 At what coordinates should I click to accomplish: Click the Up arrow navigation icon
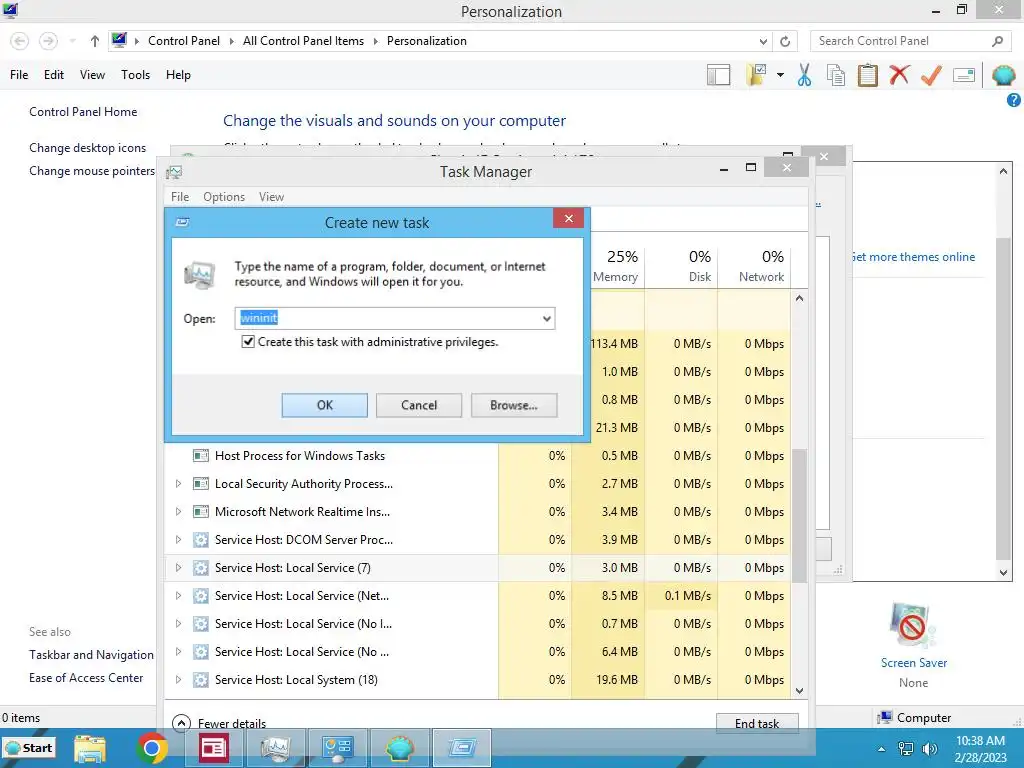95,41
